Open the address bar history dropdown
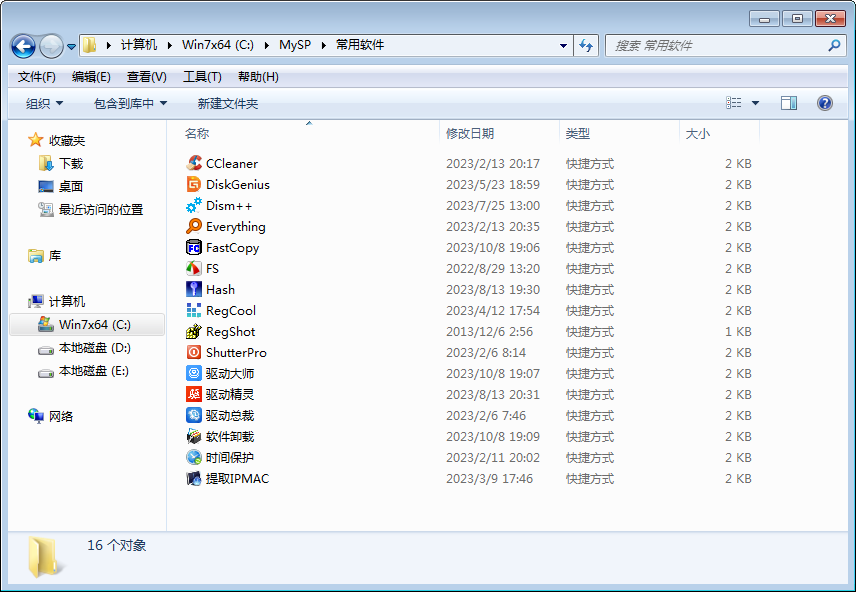Screen dimensions: 856x592 point(563,45)
